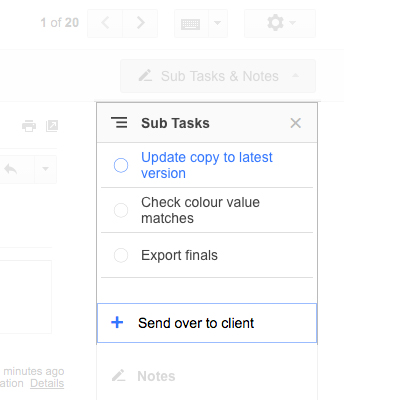This screenshot has width=400, height=400.
Task: Print the message using the printer icon
Action: coord(29,126)
